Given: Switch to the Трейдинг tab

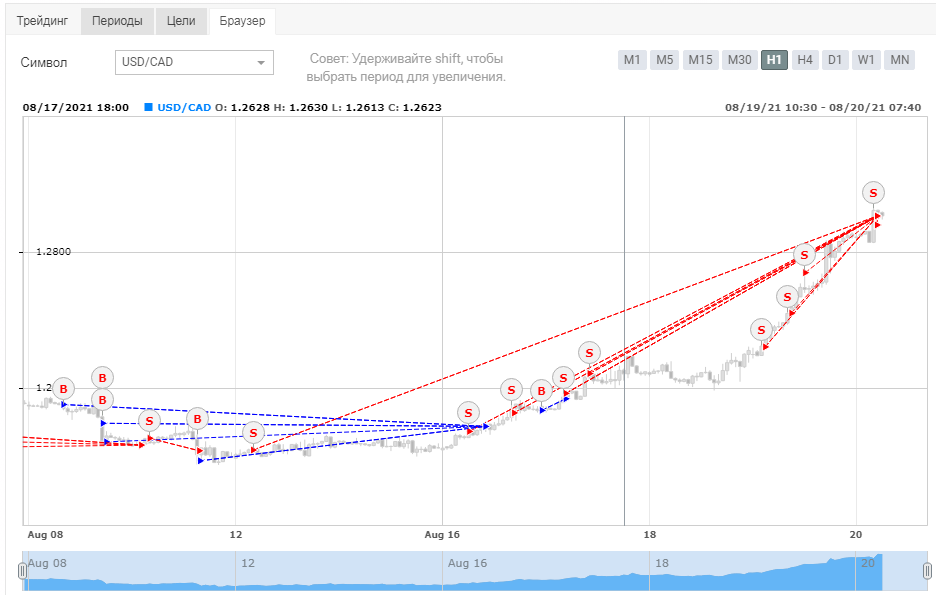Looking at the screenshot, I should (x=42, y=21).
